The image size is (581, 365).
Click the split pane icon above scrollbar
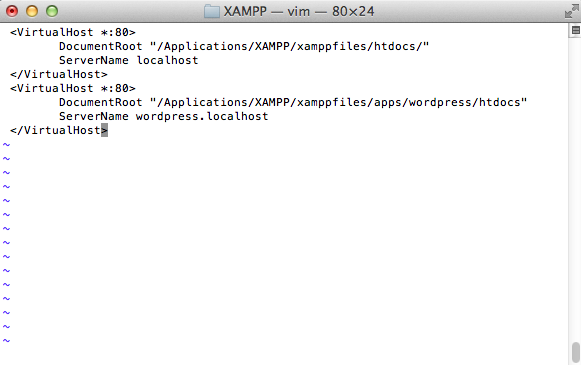coord(575,30)
